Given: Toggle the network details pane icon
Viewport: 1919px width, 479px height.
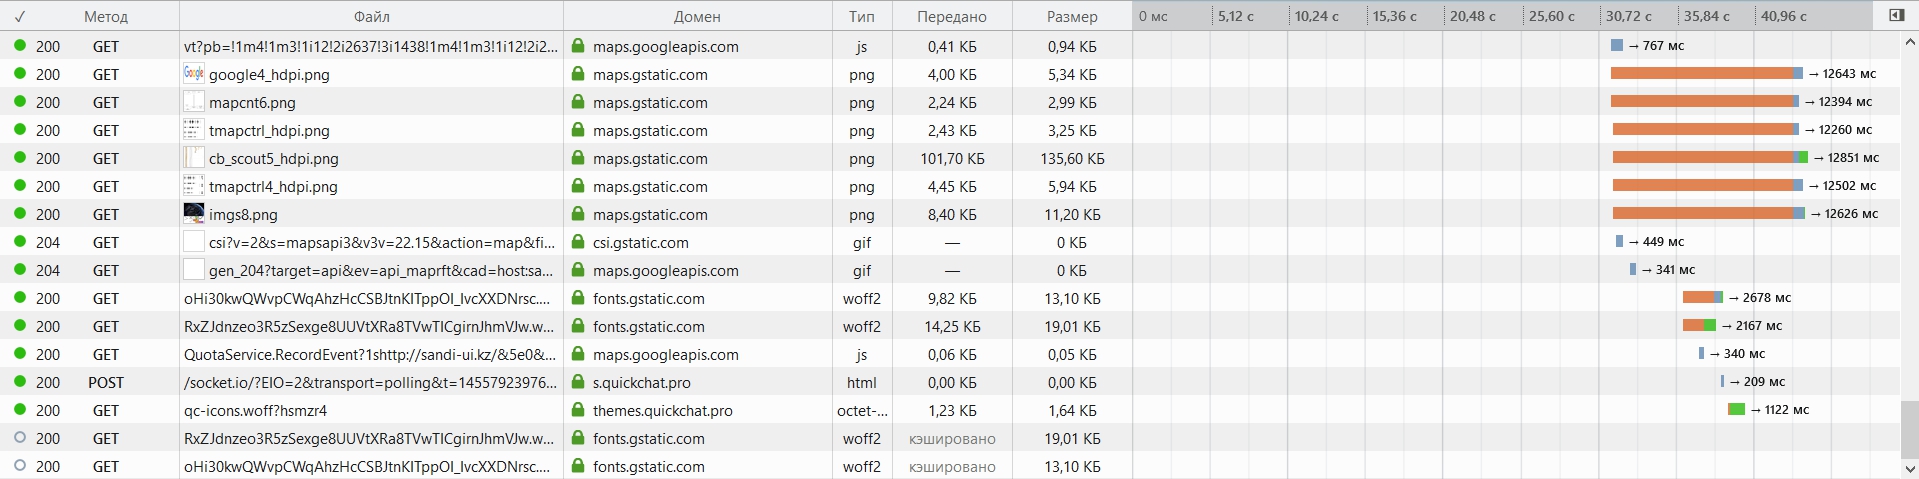Looking at the screenshot, I should (x=1896, y=15).
